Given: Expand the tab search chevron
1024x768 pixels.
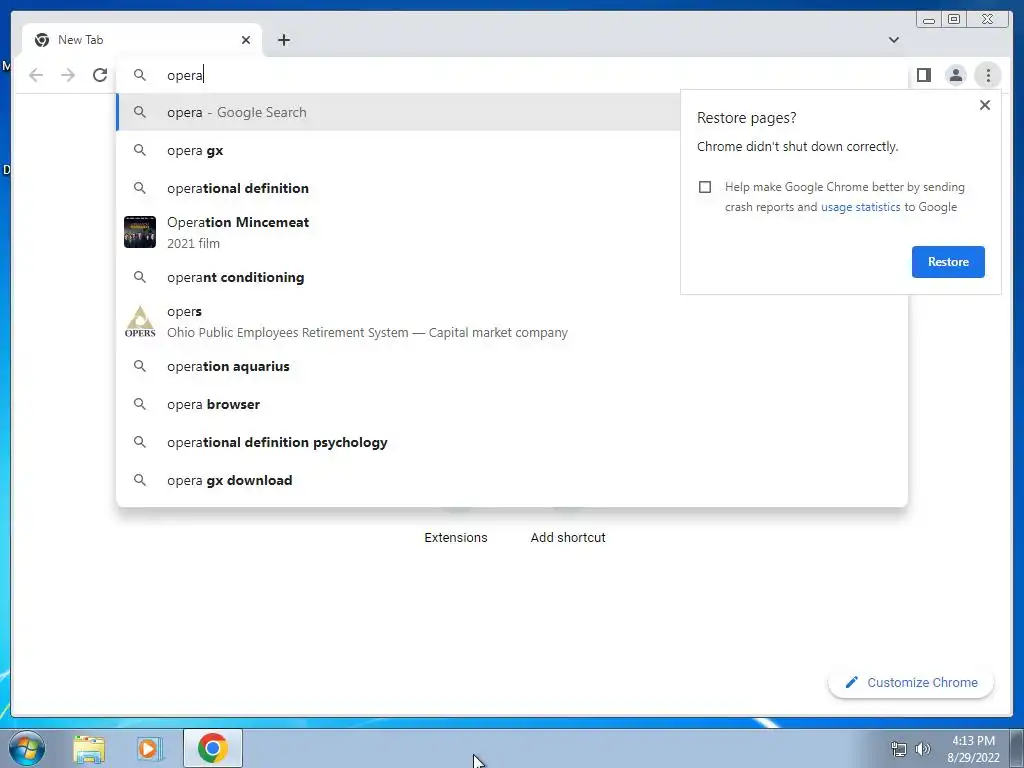Looking at the screenshot, I should 894,40.
